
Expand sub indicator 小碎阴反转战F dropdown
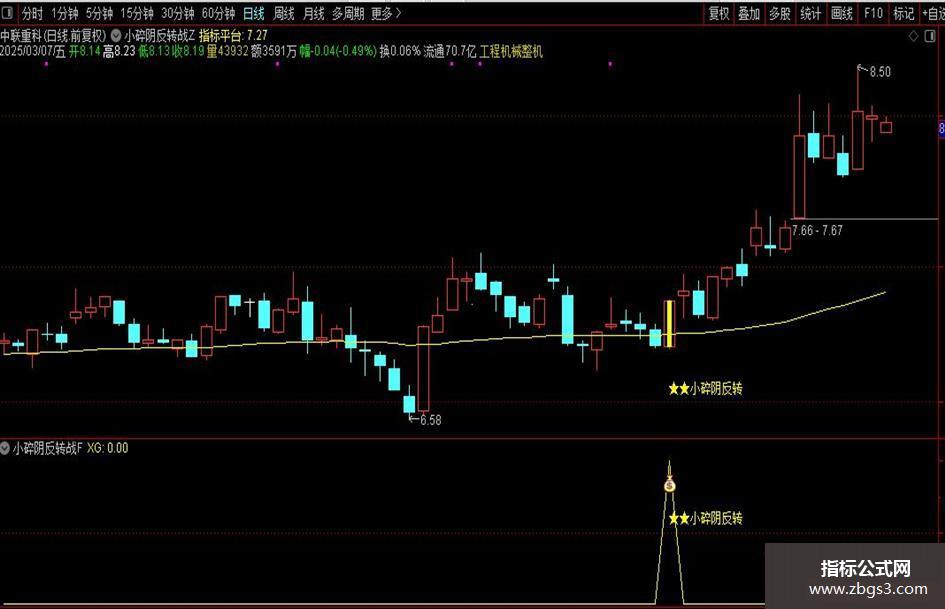coord(5,448)
